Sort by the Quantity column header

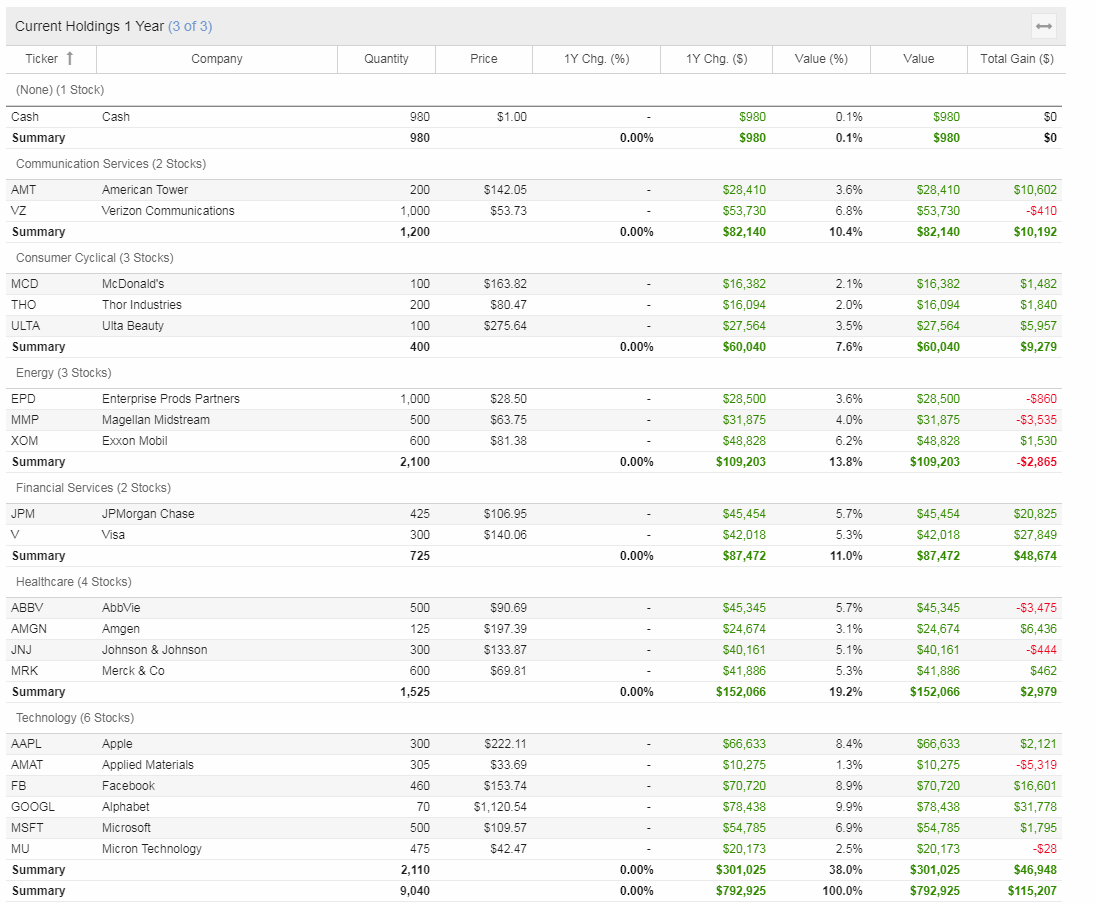(x=386, y=59)
